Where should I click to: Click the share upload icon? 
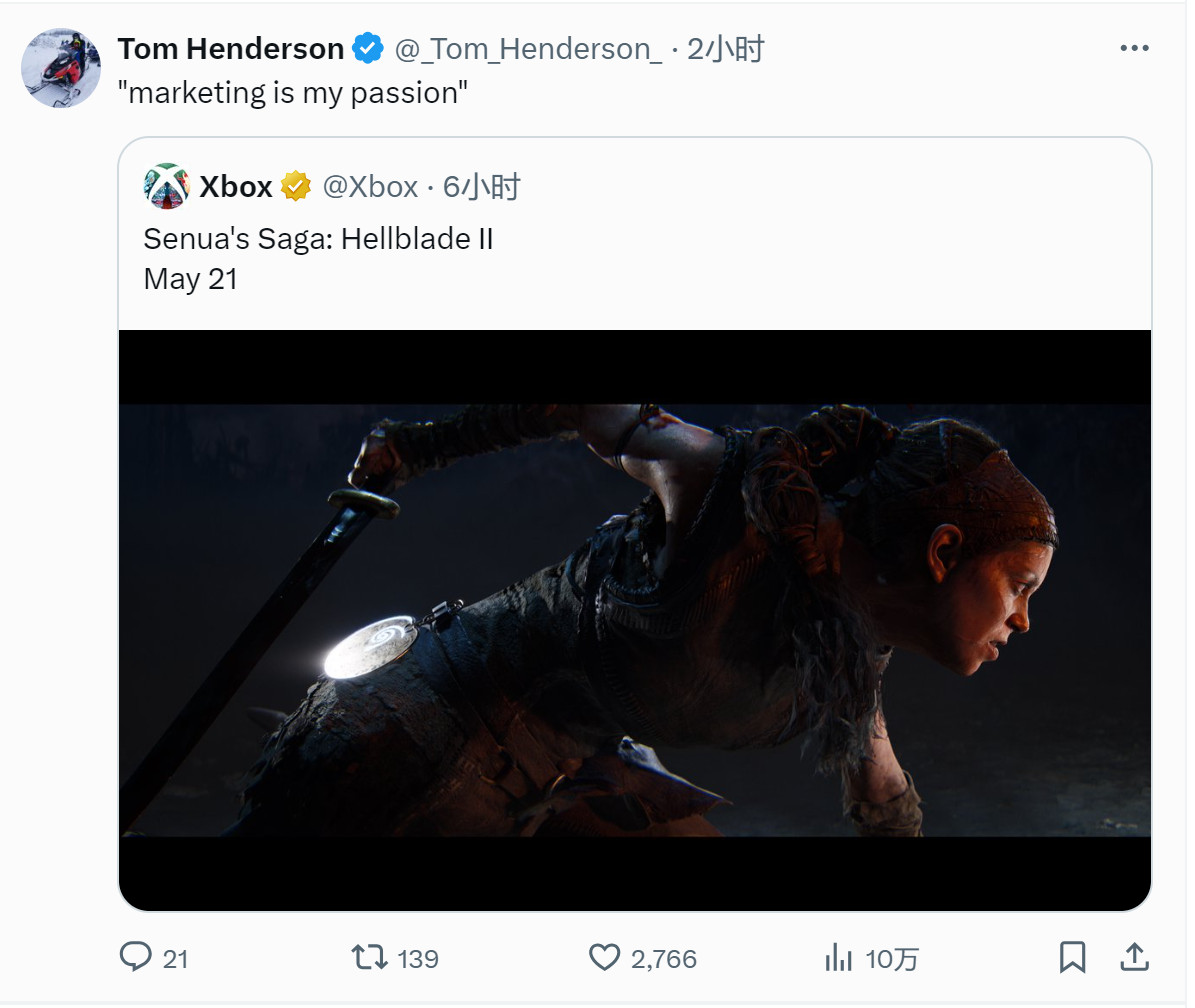(1134, 957)
